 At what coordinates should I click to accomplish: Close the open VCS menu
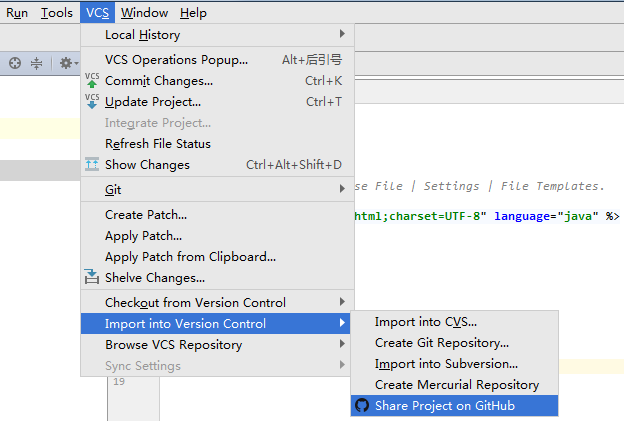tap(98, 13)
